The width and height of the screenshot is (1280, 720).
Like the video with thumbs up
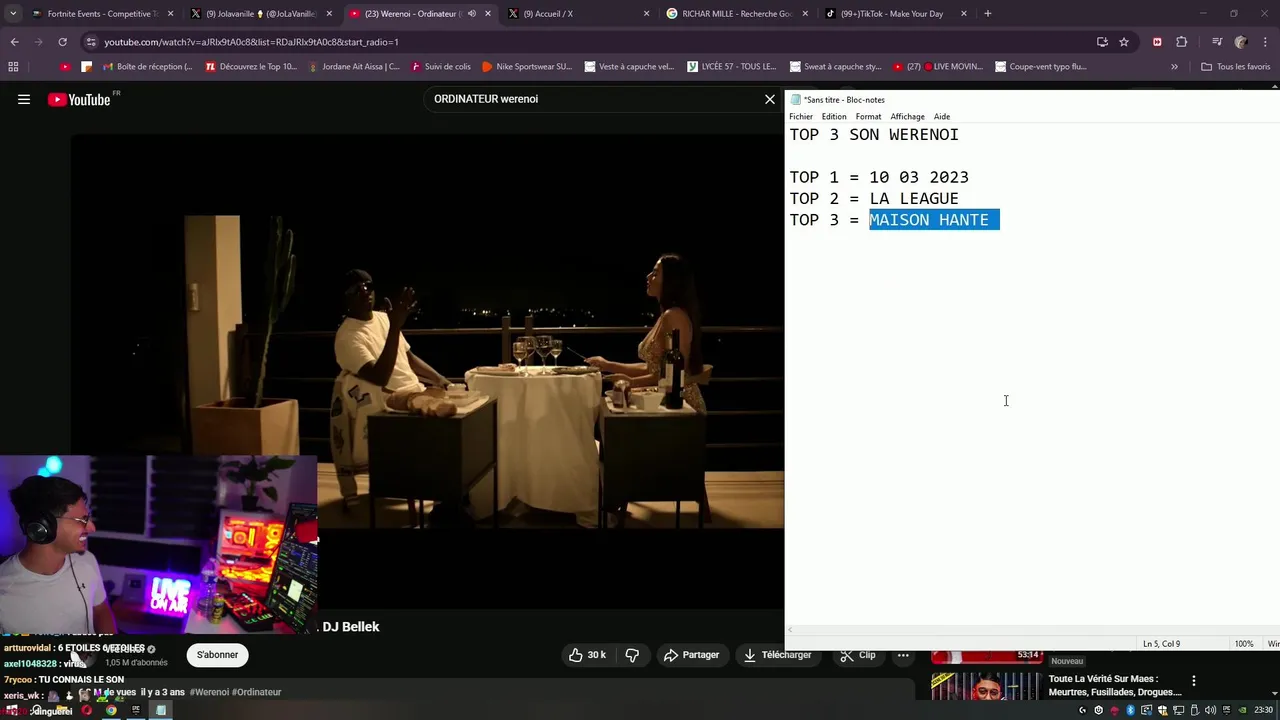pos(587,655)
